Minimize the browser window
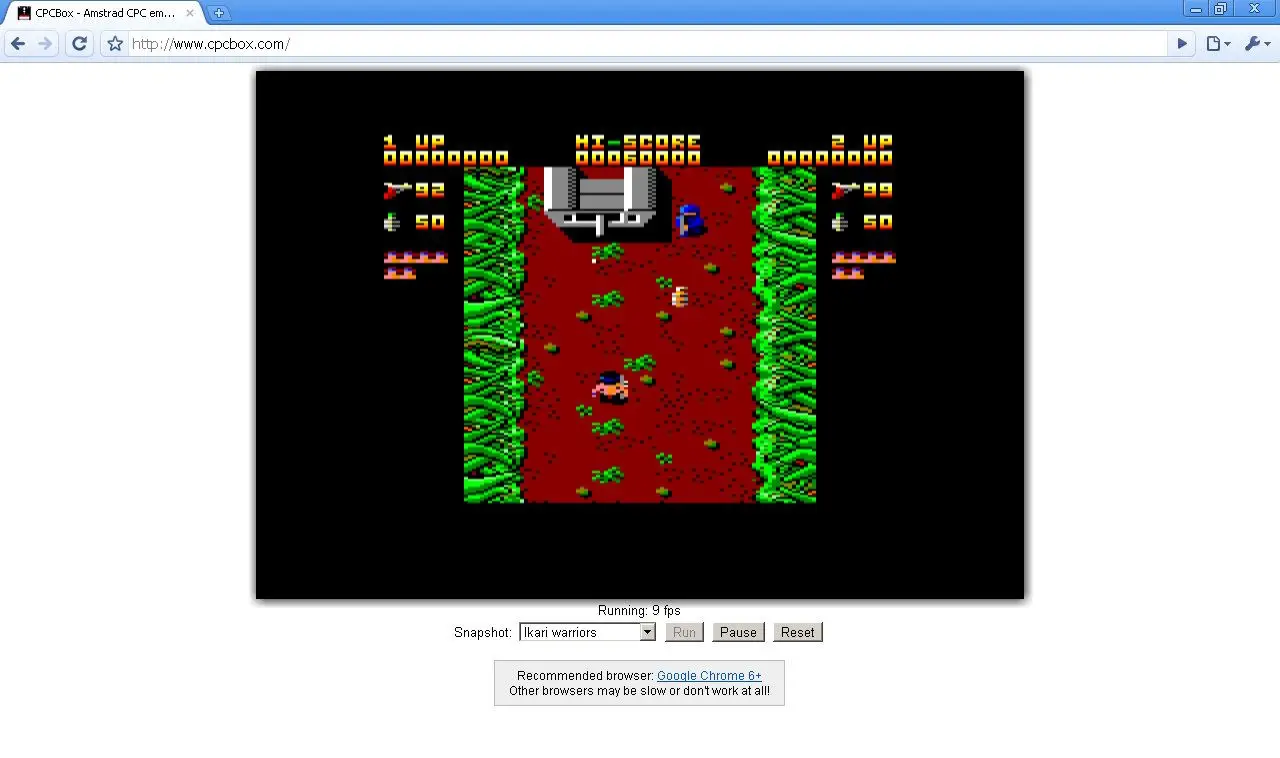The height and width of the screenshot is (758, 1280). (x=1196, y=9)
